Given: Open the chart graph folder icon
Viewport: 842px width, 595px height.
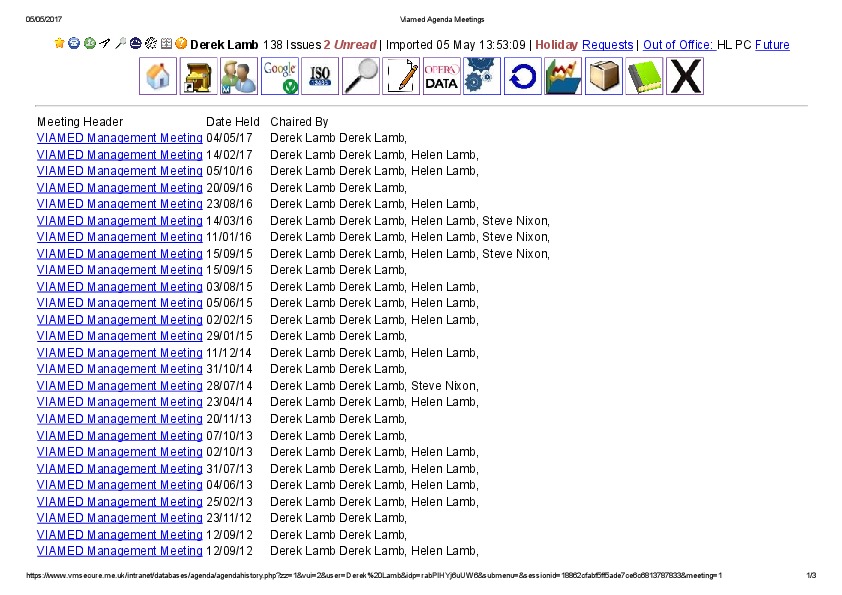Looking at the screenshot, I should pyautogui.click(x=563, y=76).
